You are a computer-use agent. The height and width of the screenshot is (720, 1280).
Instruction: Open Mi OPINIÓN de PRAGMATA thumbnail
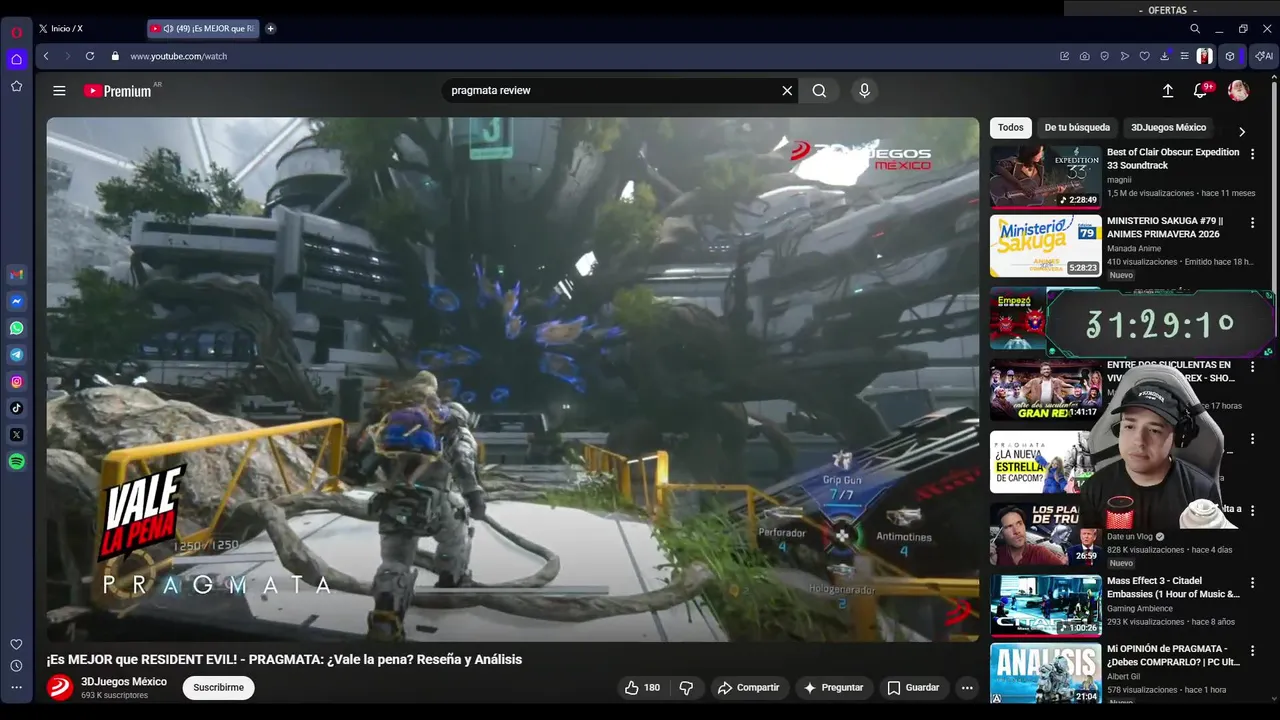click(x=1046, y=673)
